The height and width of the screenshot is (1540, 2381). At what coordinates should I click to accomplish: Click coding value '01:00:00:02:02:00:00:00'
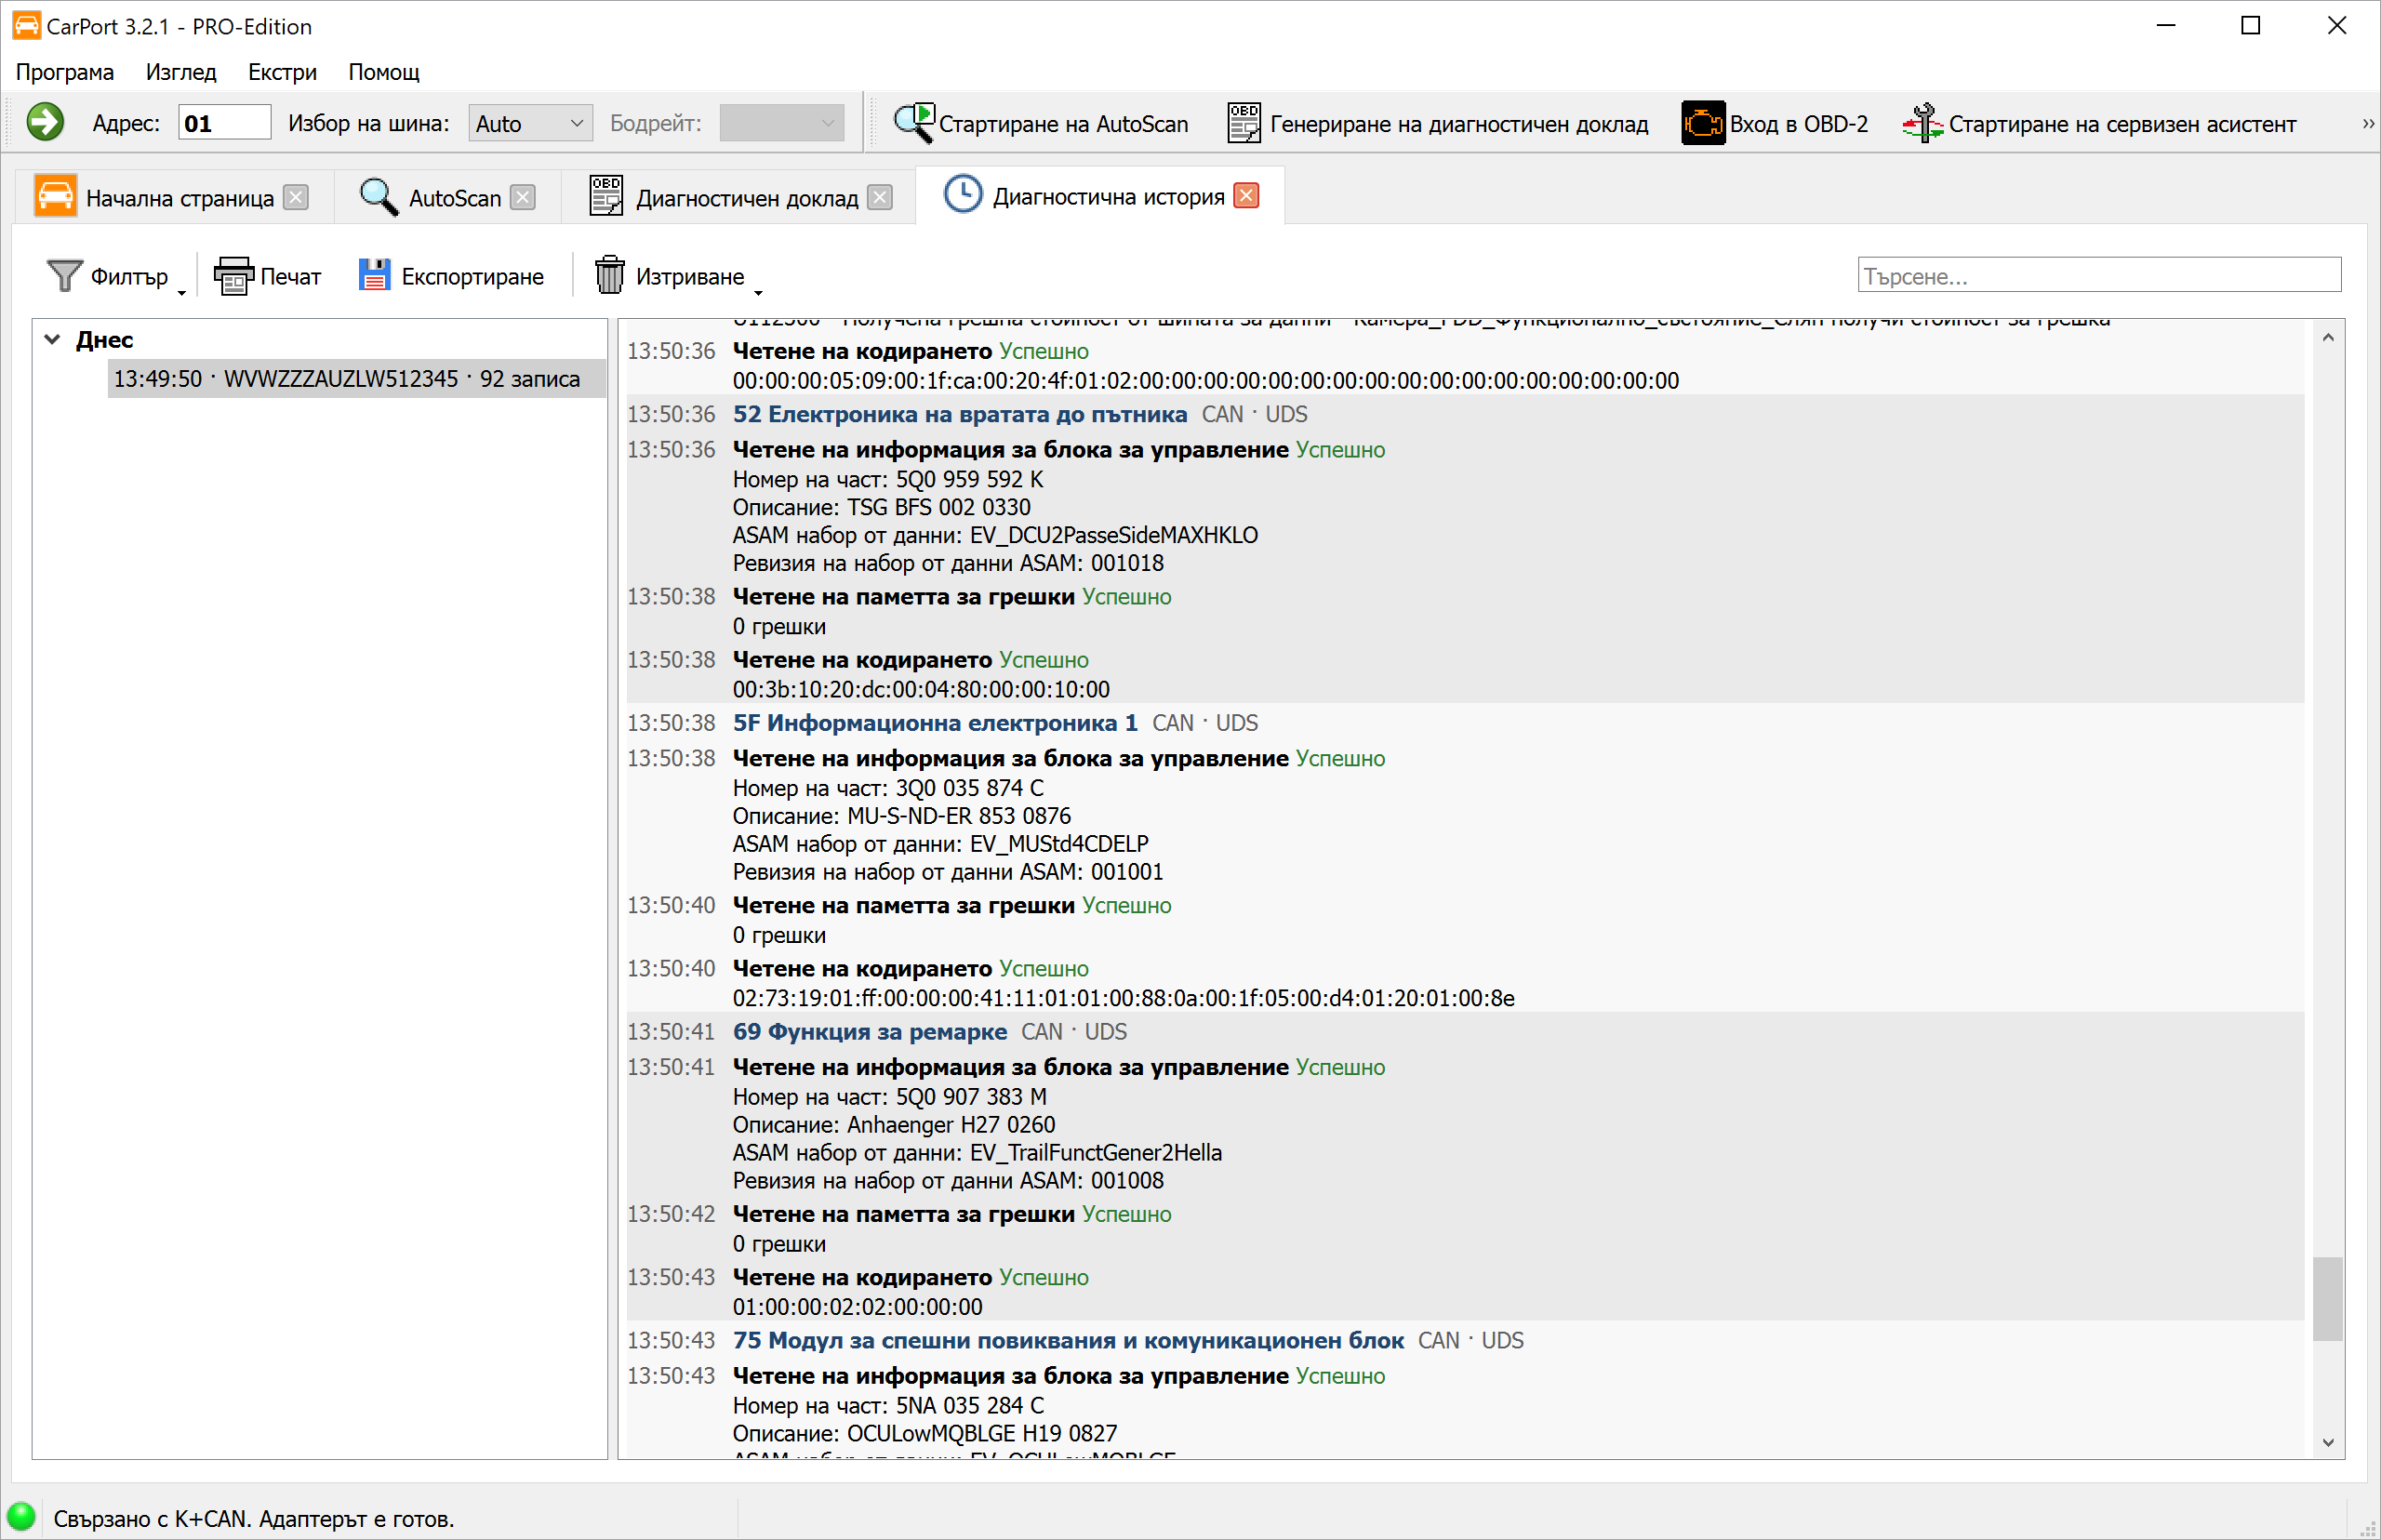click(x=857, y=1307)
